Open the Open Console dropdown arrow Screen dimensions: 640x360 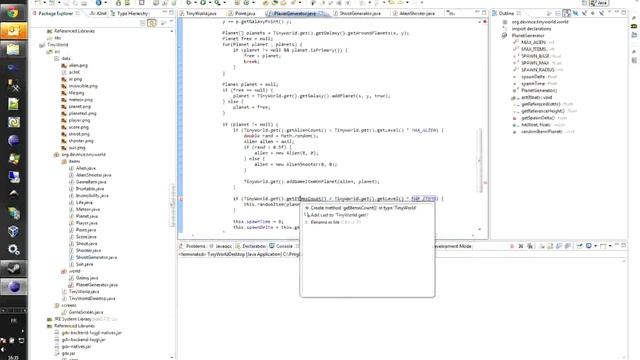pyautogui.click(x=610, y=246)
